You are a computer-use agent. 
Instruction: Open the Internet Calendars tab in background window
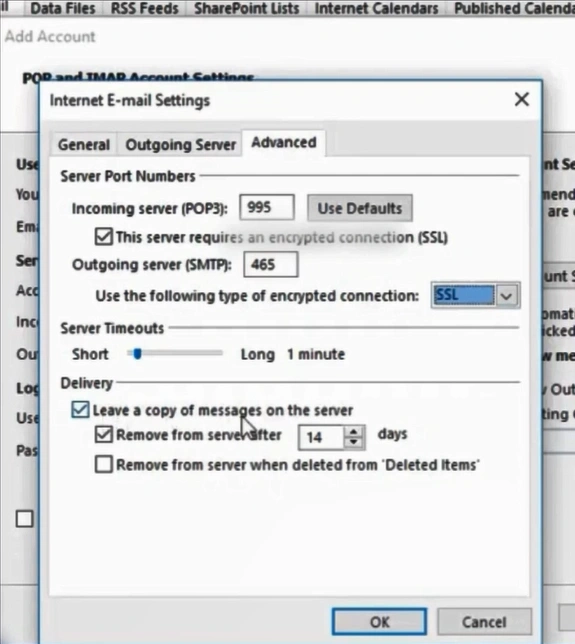(376, 8)
